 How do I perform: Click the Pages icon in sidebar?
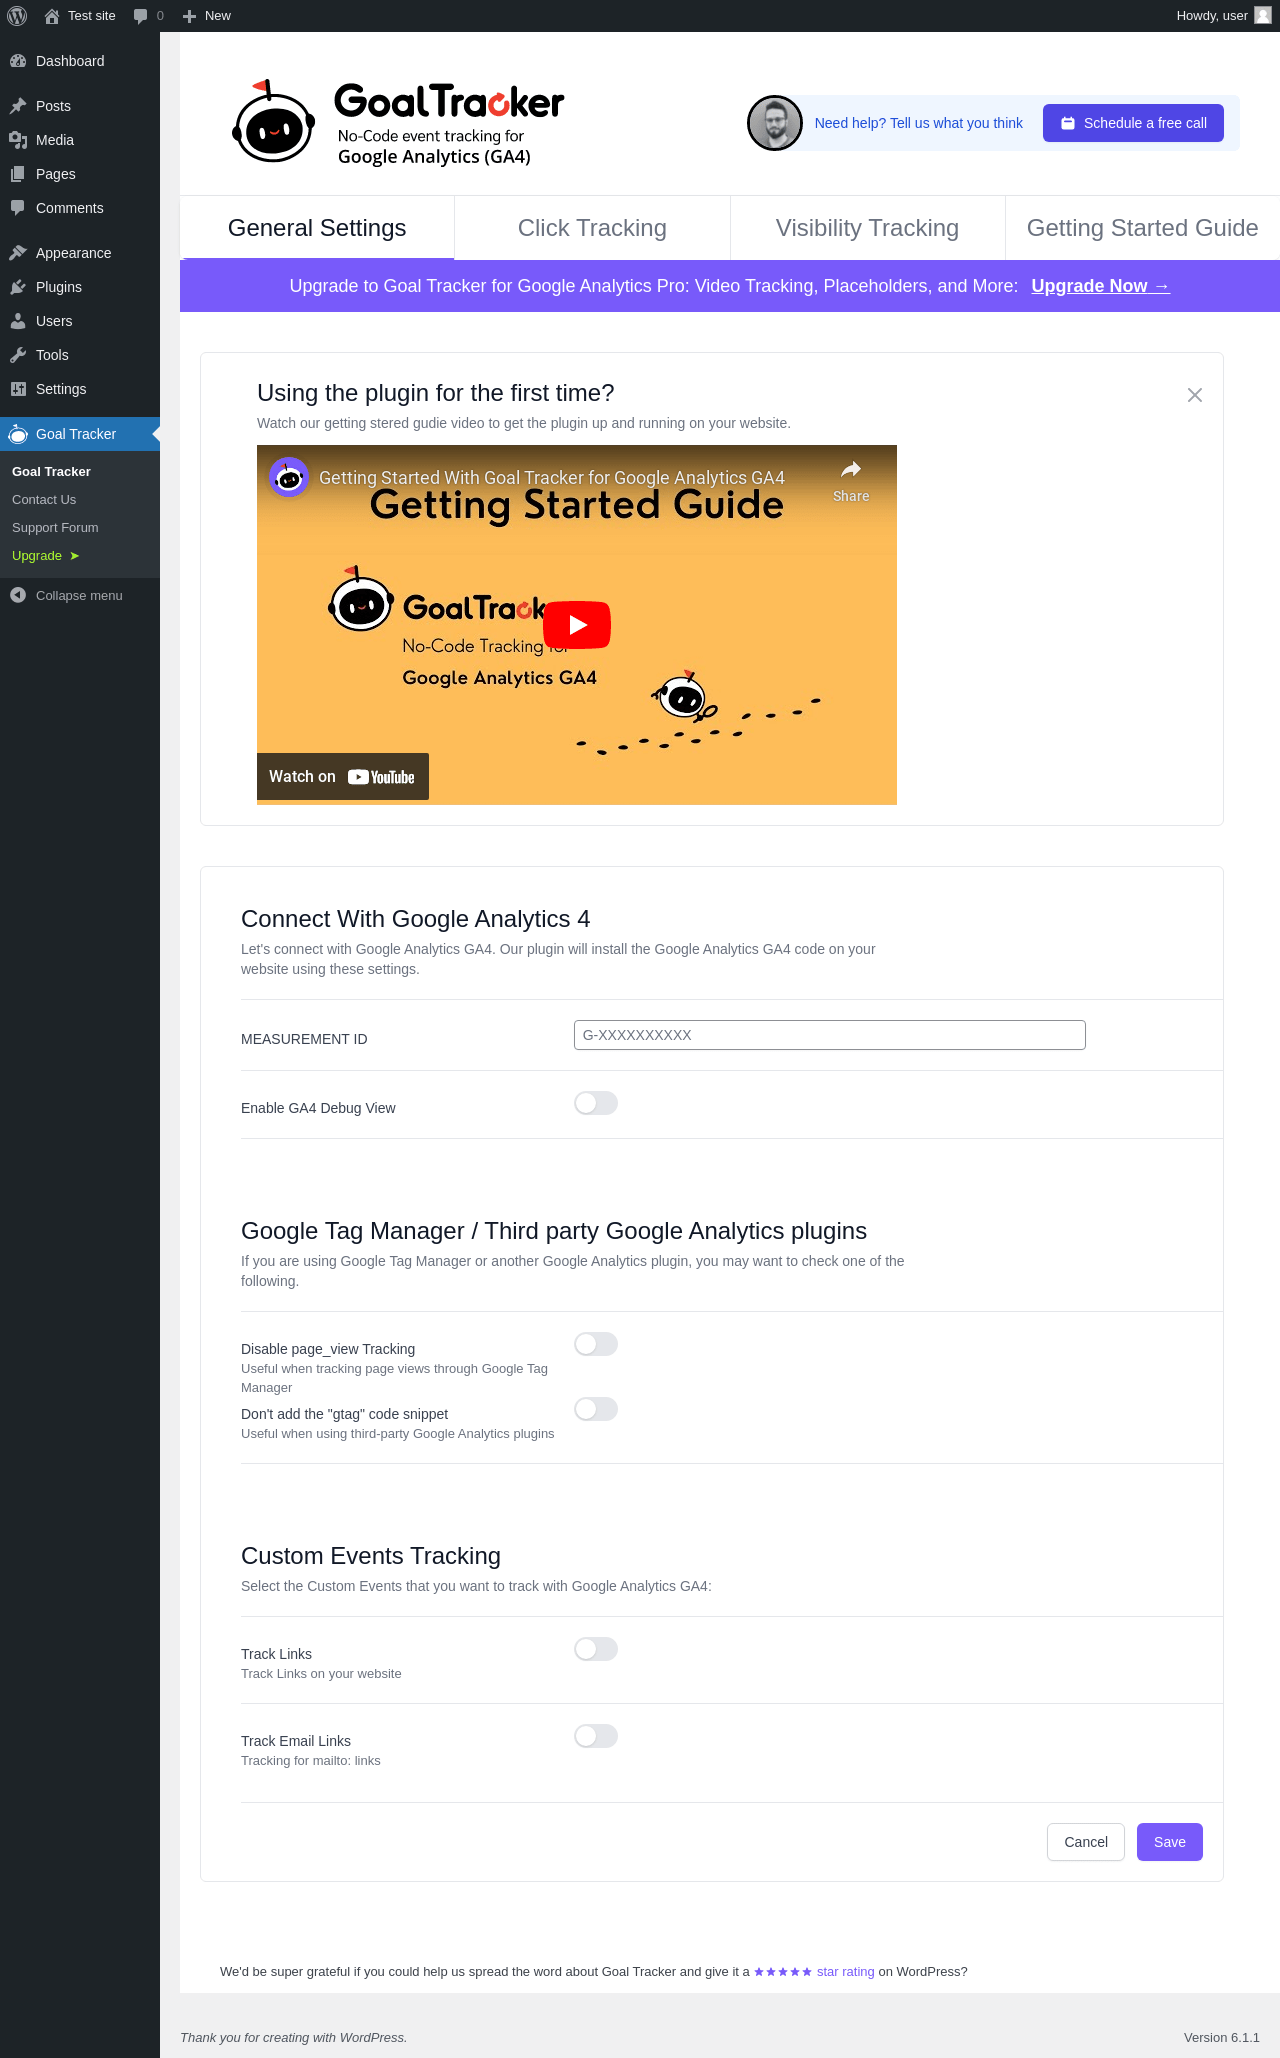pyautogui.click(x=18, y=174)
